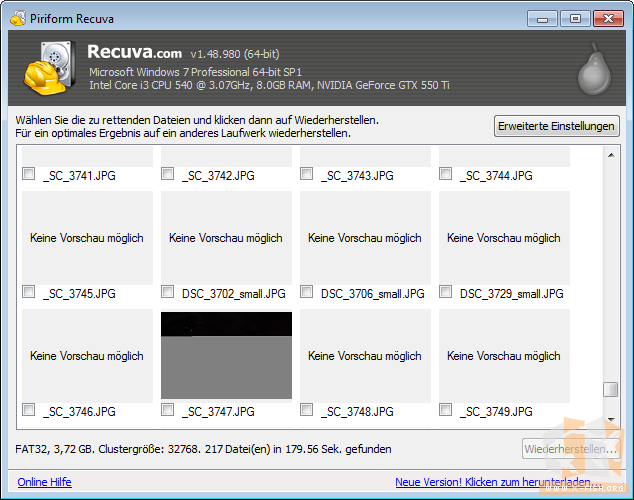Tick the _SC_3747.JPG checkbox
This screenshot has width=634, height=500.
167,410
